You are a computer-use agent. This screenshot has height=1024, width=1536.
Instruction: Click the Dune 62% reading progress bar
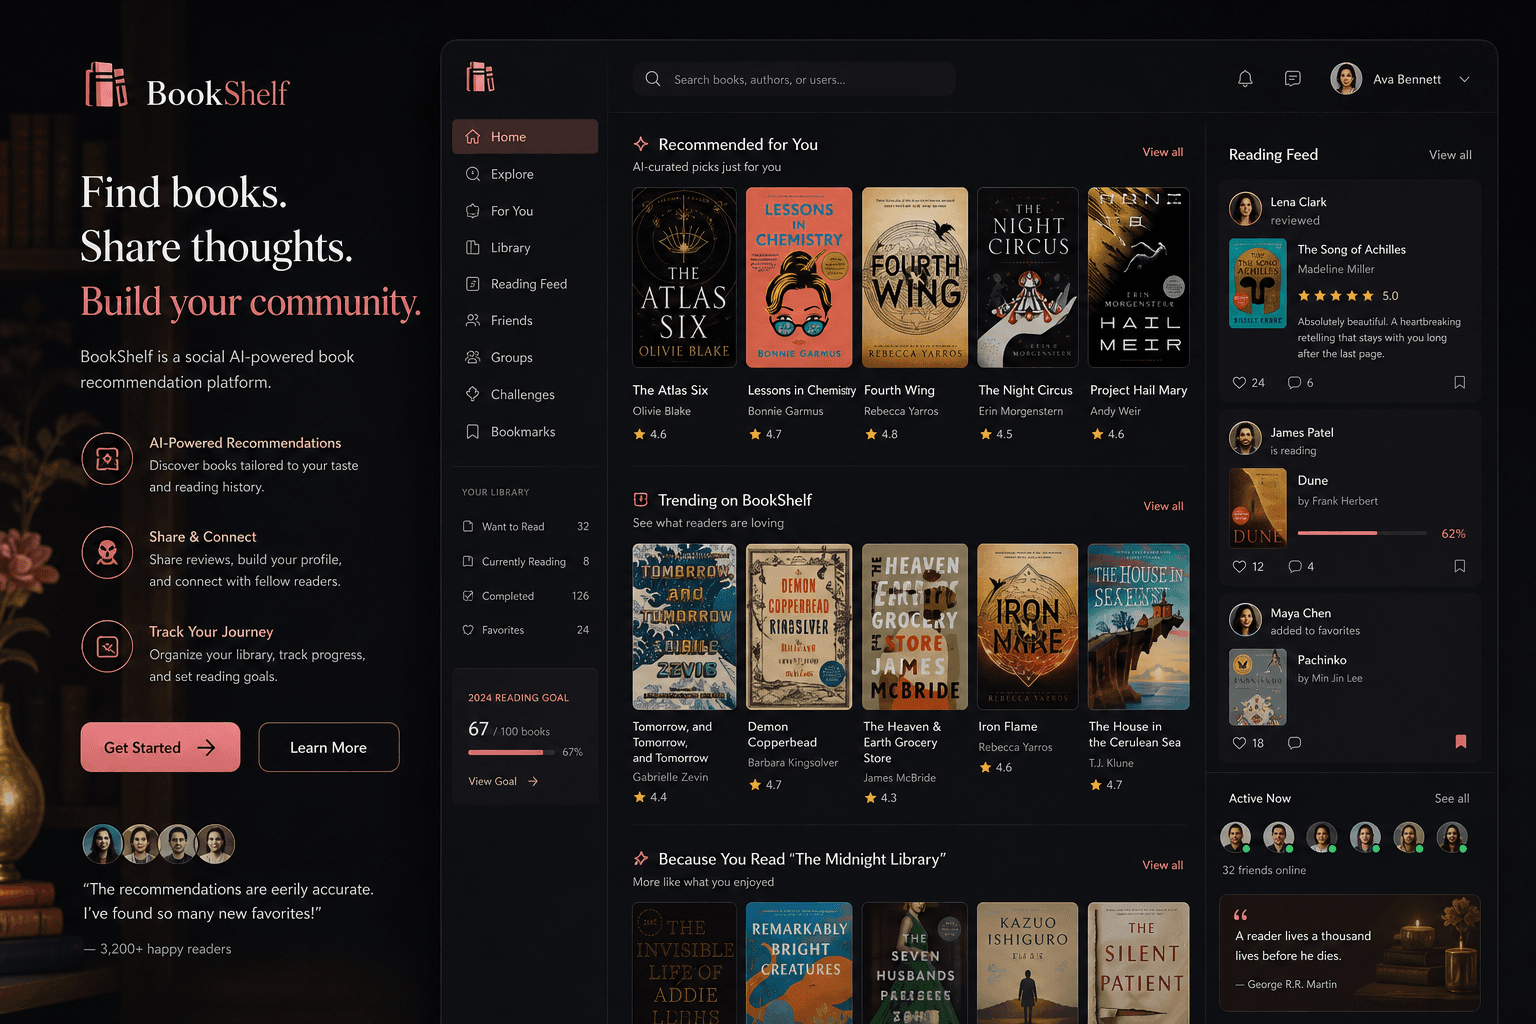coord(1361,533)
